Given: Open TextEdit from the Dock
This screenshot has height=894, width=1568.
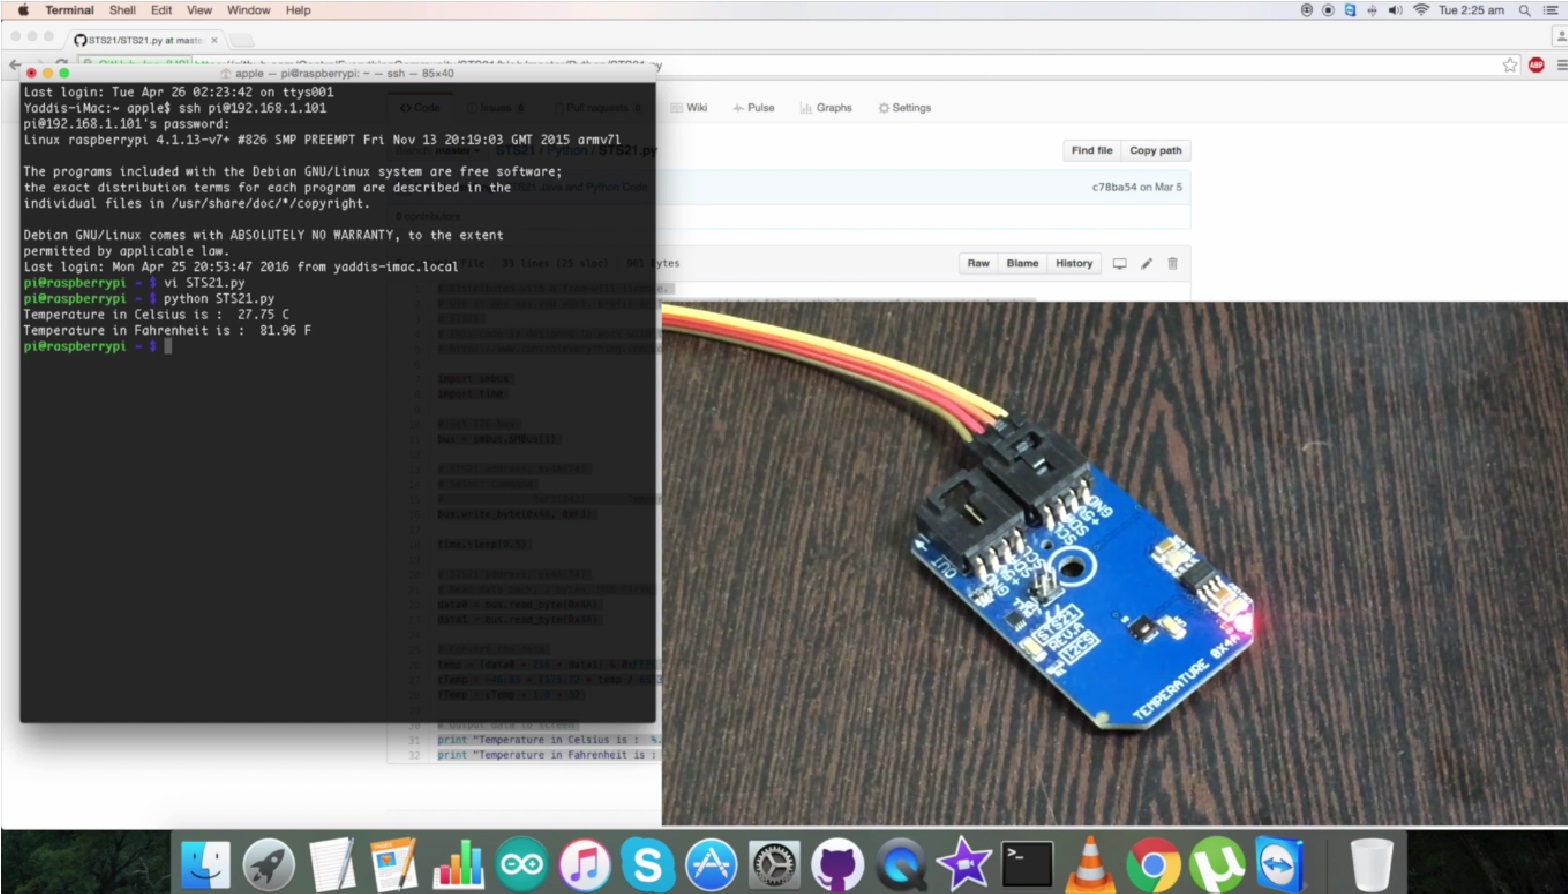Looking at the screenshot, I should pyautogui.click(x=331, y=865).
